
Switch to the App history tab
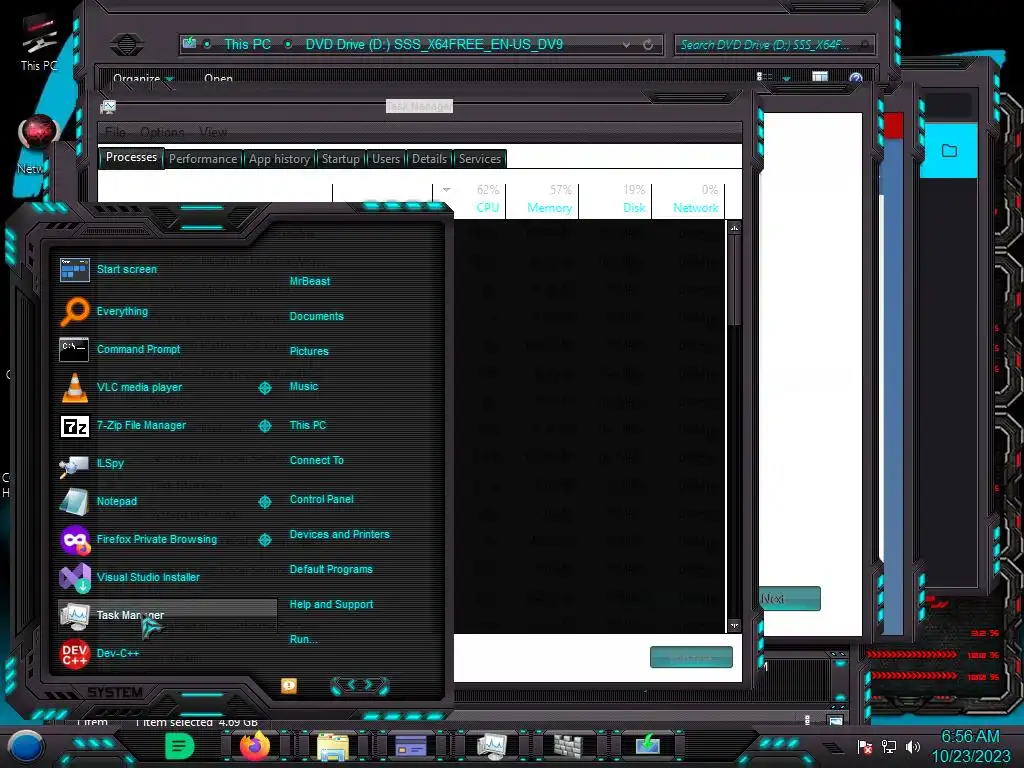pos(279,159)
